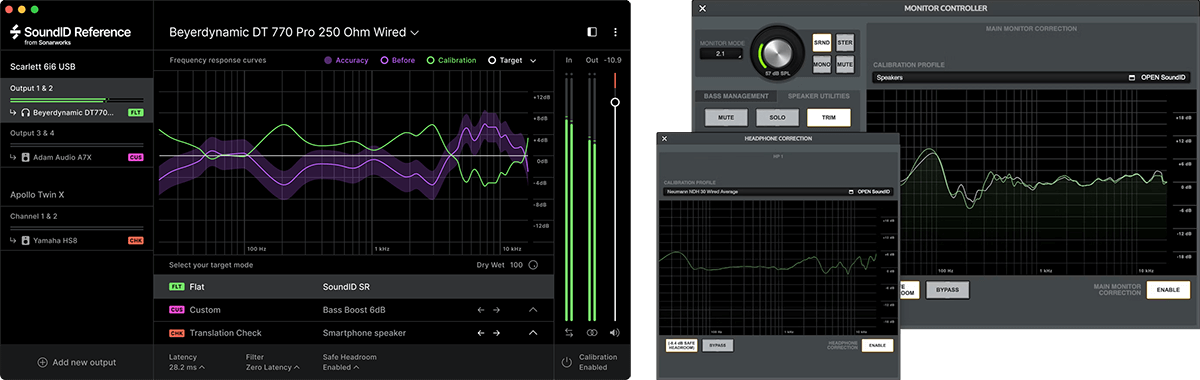Collapse the Translation Check chevron
The height and width of the screenshot is (380, 1200).
pyautogui.click(x=533, y=333)
